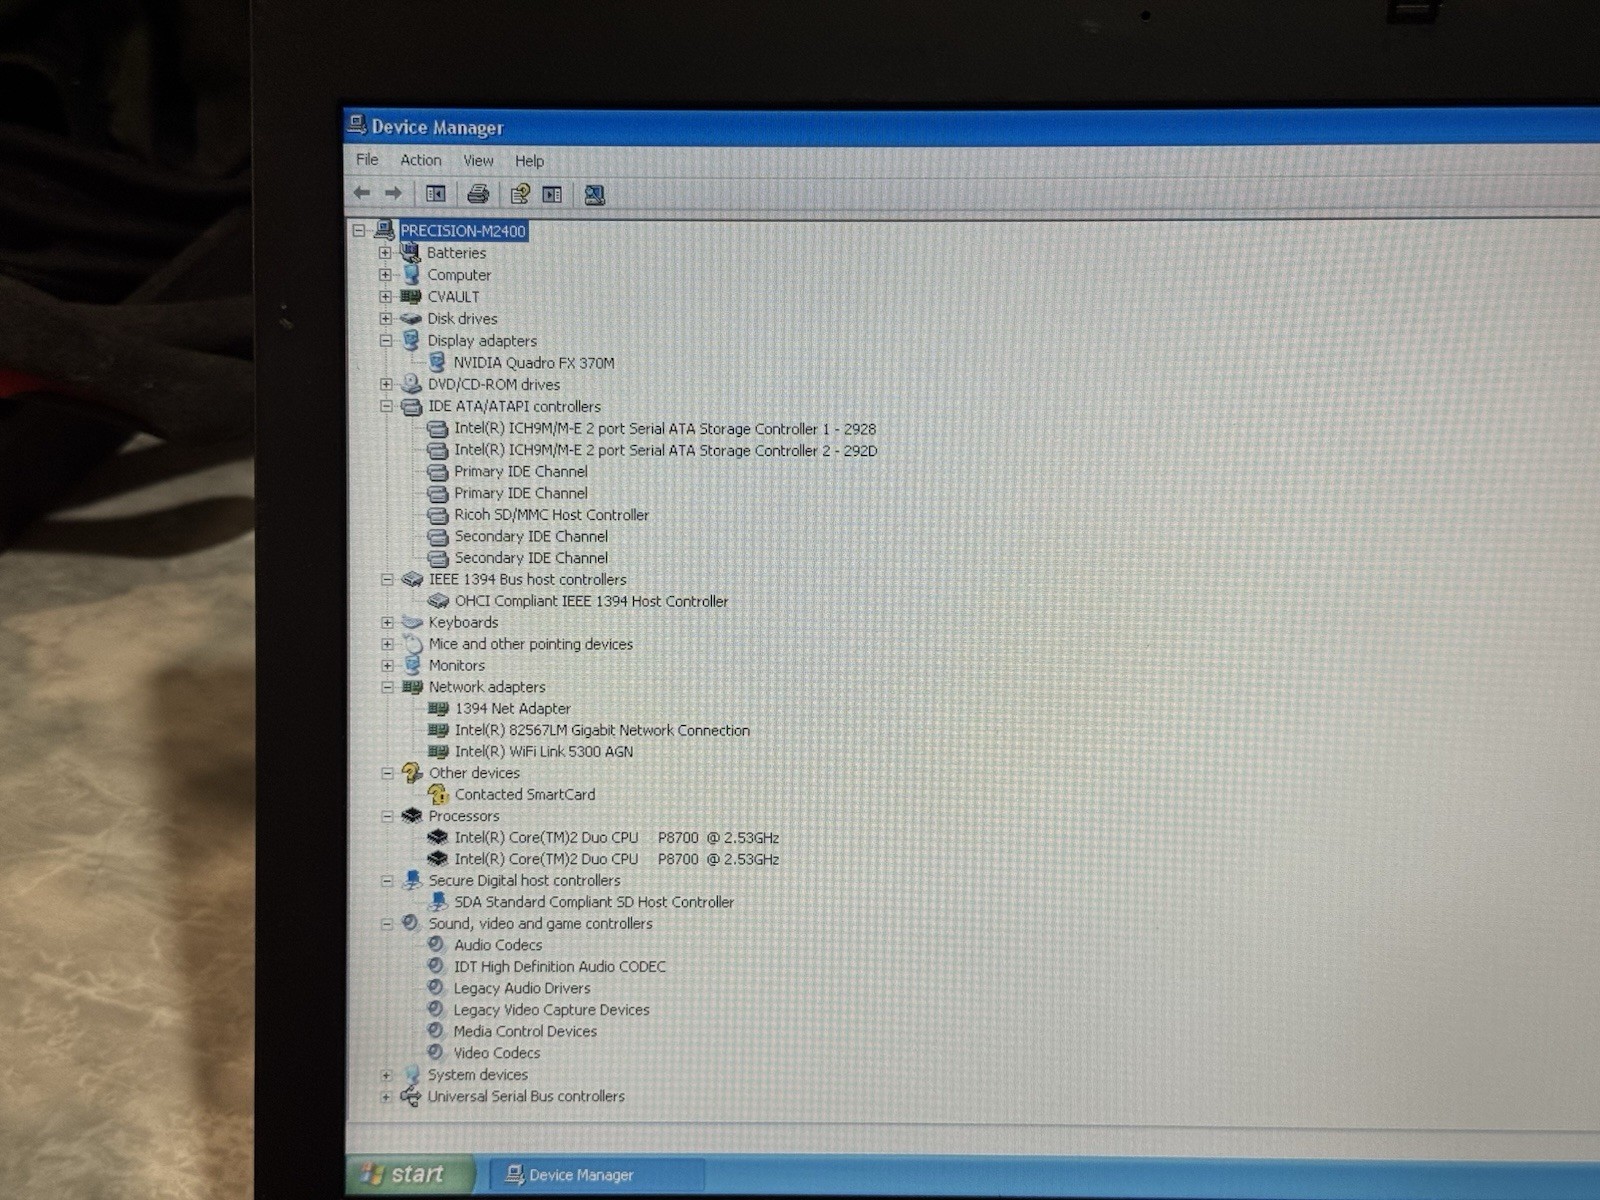The width and height of the screenshot is (1600, 1200).
Task: Click the System devices category icon
Action: [x=411, y=1075]
